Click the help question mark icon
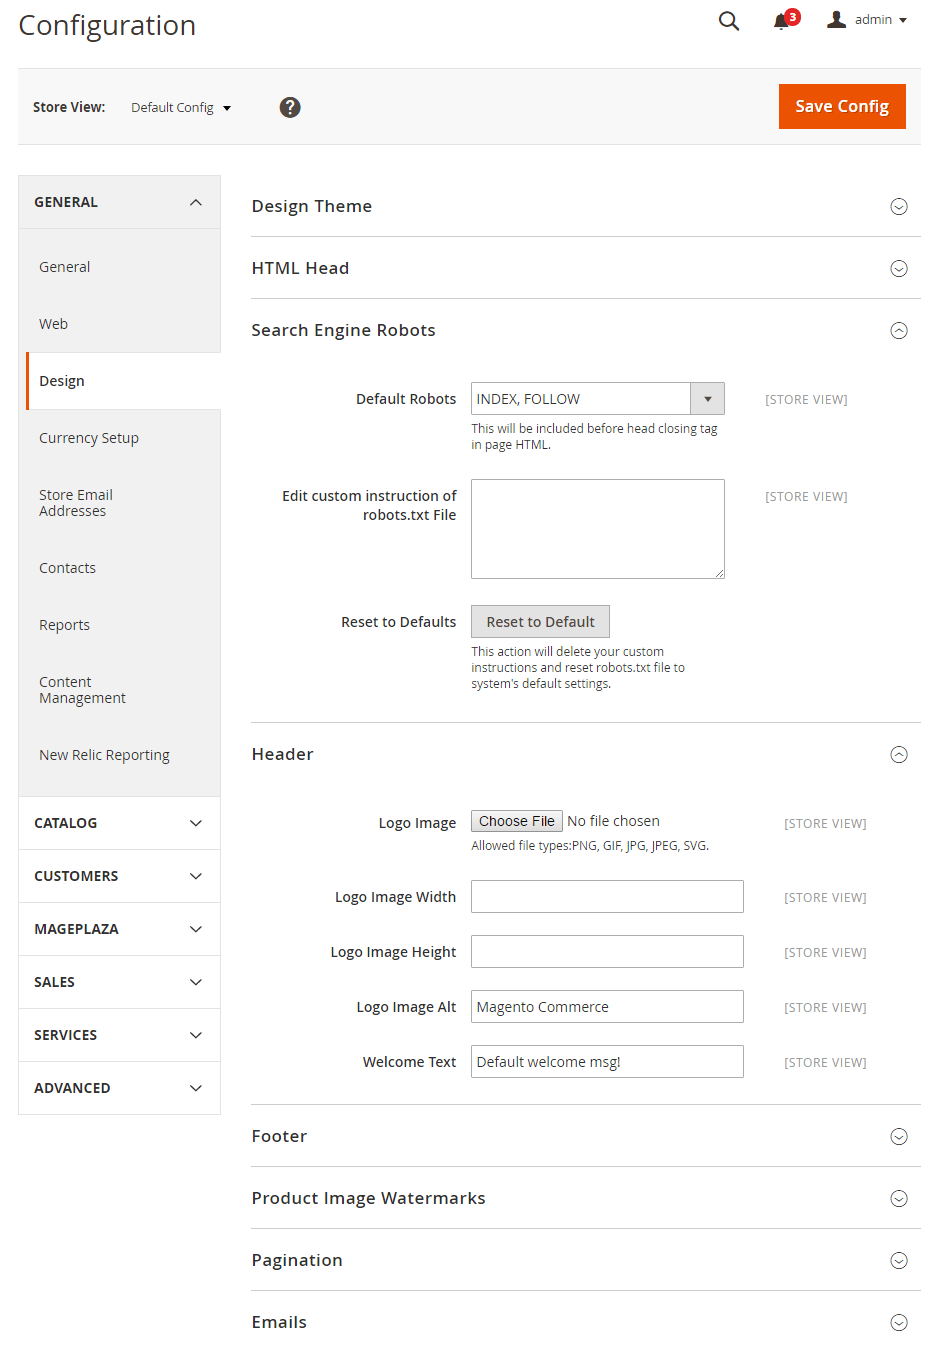 290,107
